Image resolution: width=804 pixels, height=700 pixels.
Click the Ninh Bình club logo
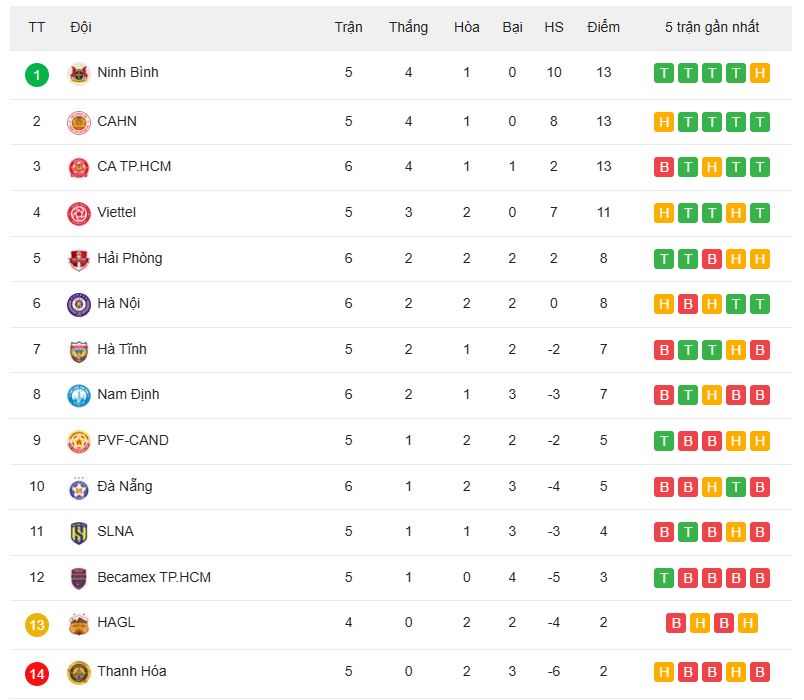(x=79, y=74)
